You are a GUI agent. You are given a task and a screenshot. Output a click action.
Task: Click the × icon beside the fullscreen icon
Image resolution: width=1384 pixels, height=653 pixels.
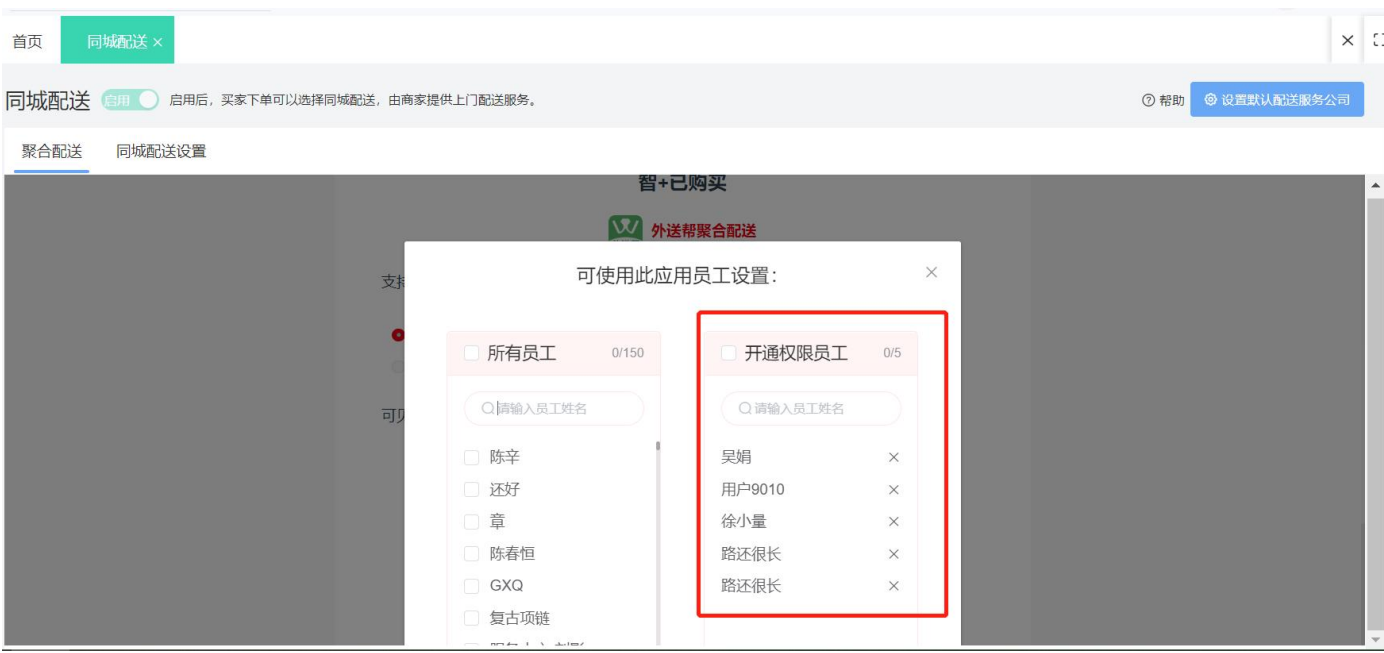[x=1348, y=40]
